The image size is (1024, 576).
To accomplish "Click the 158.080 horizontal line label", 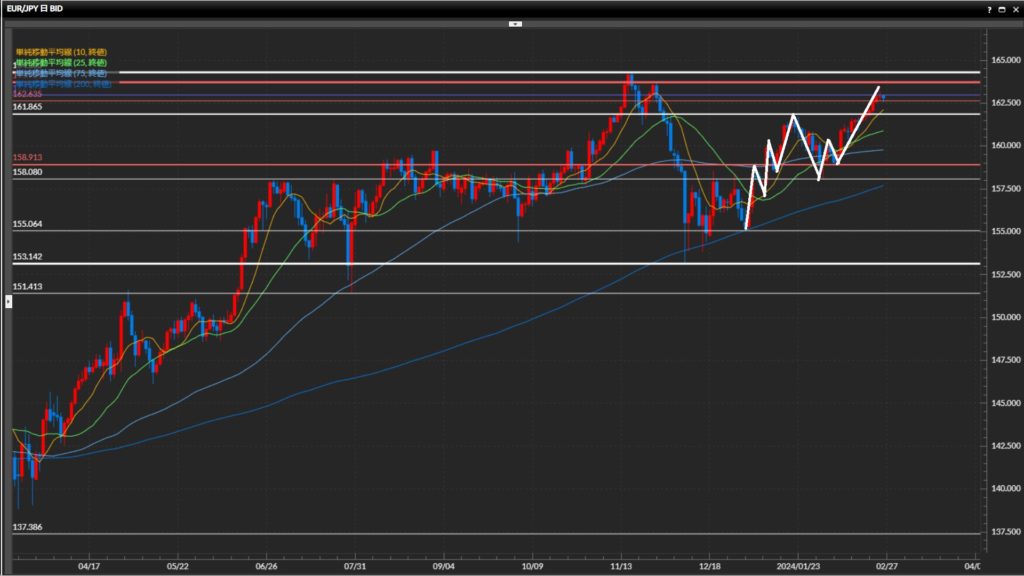I will [x=28, y=172].
